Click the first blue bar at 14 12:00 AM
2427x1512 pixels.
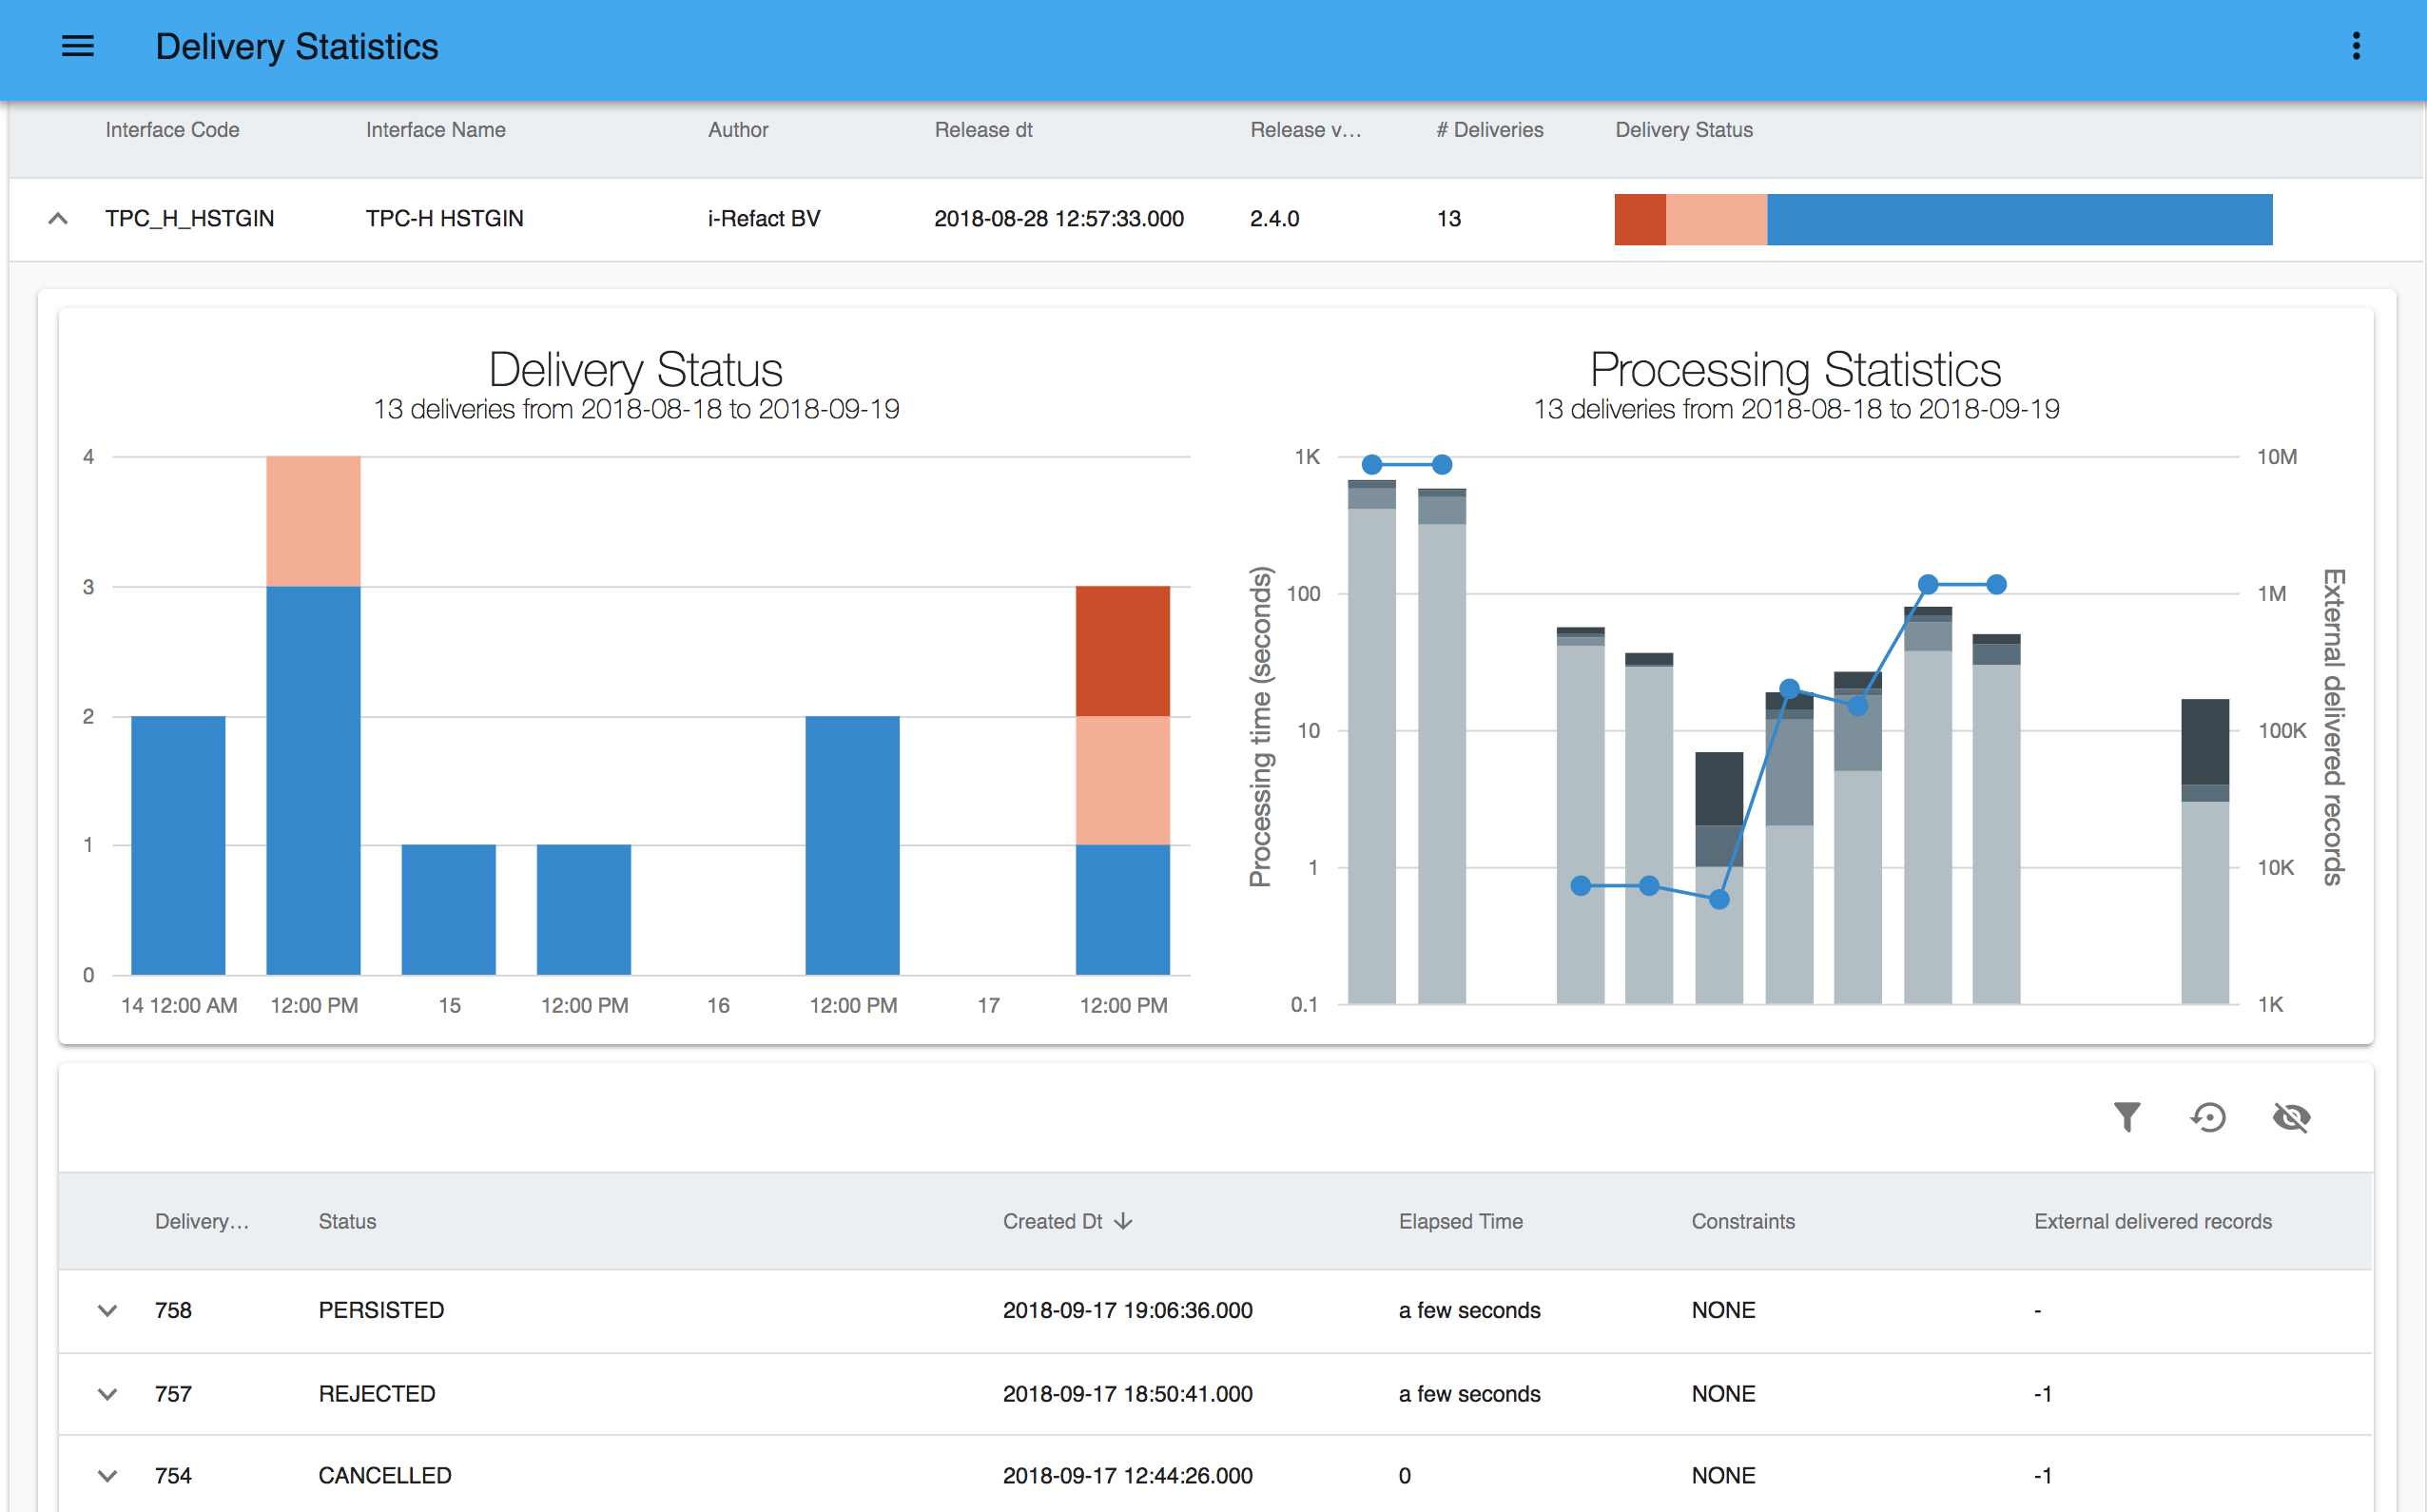(178, 845)
